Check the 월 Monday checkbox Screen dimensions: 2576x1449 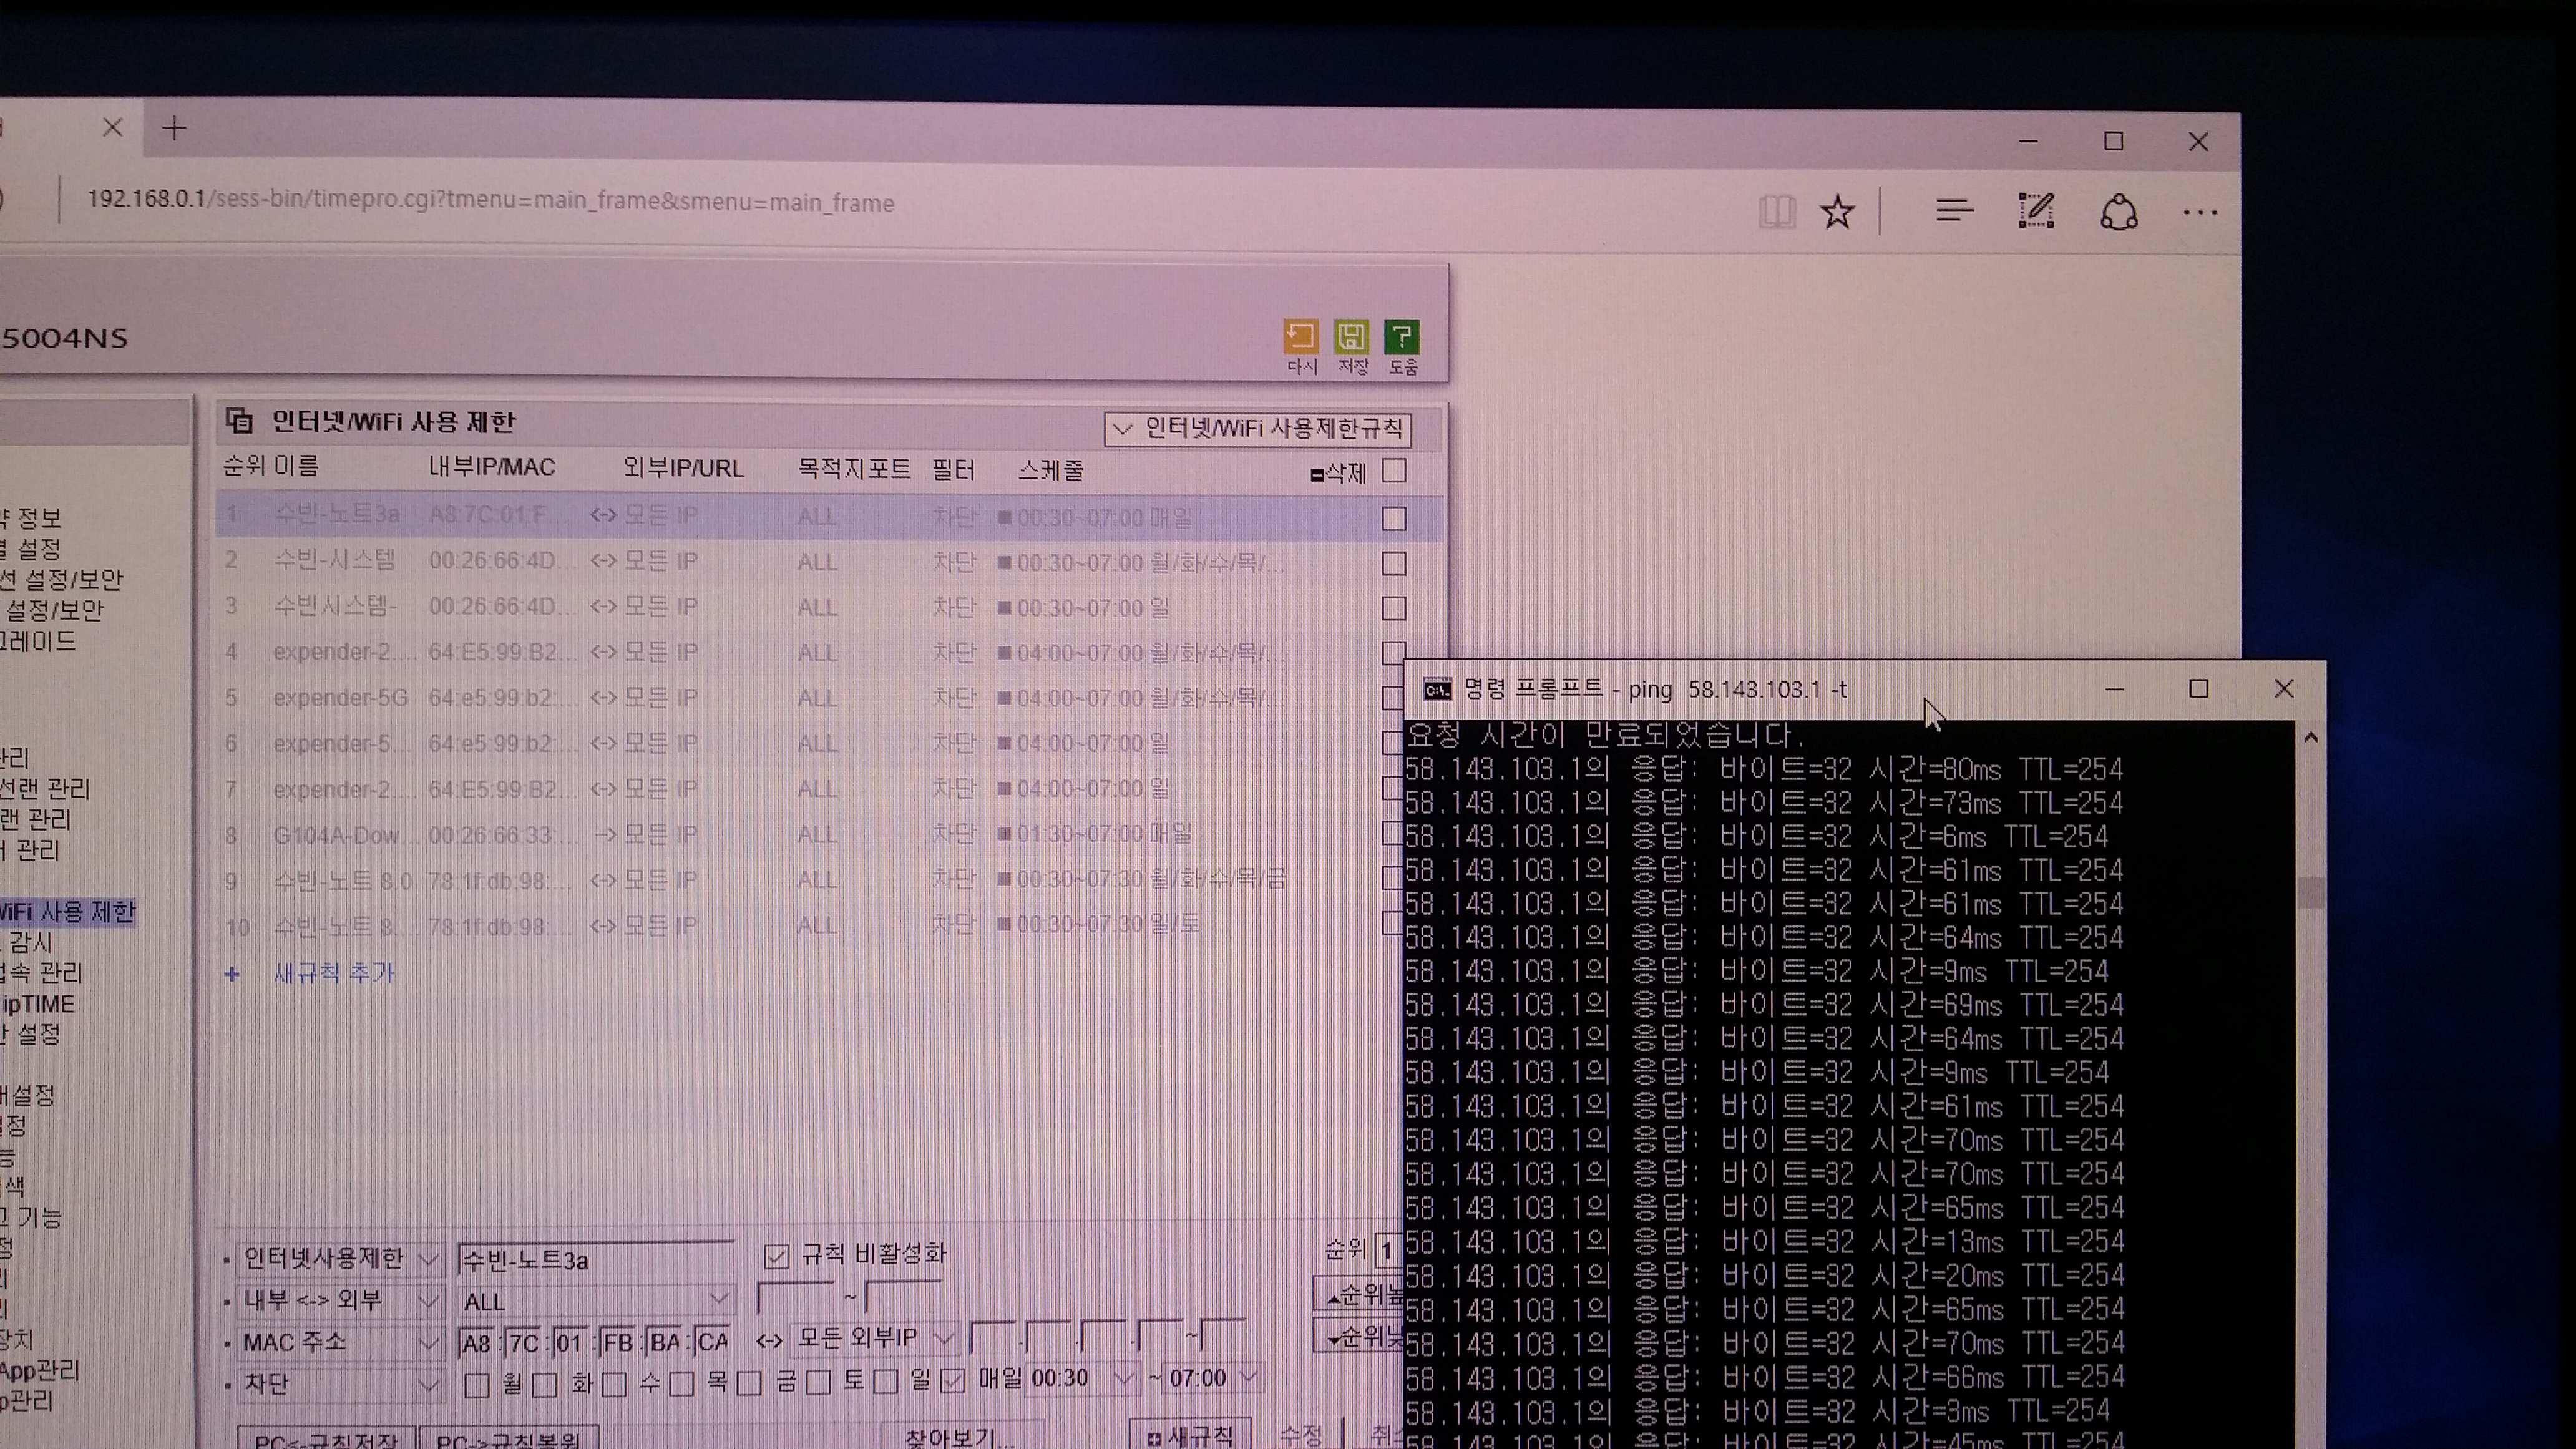coord(477,1385)
